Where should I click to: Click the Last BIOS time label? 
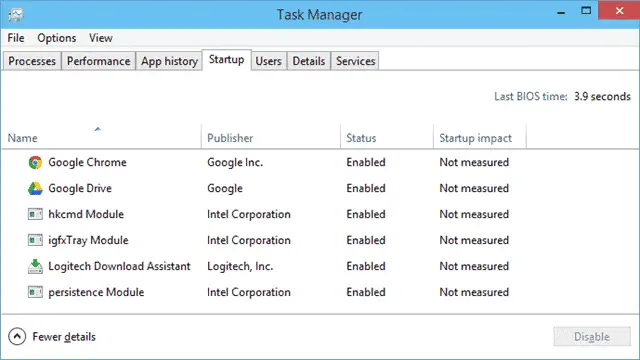point(531,97)
